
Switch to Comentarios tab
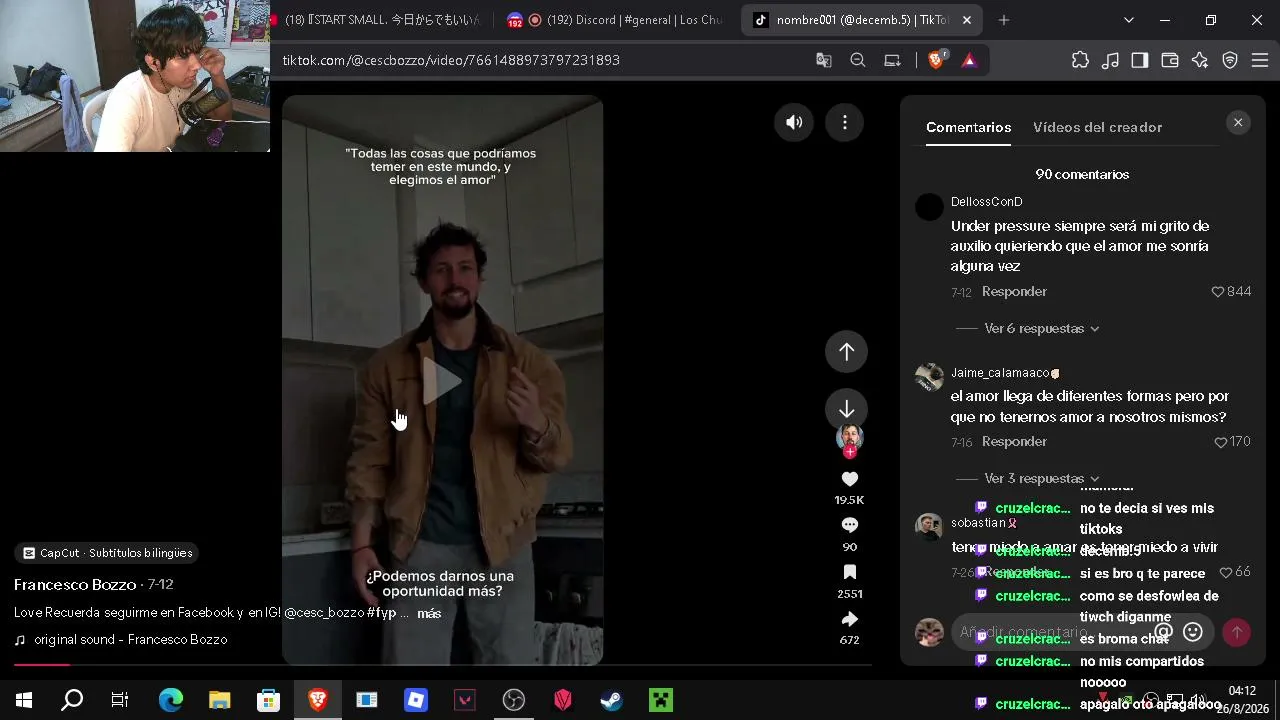[968, 128]
